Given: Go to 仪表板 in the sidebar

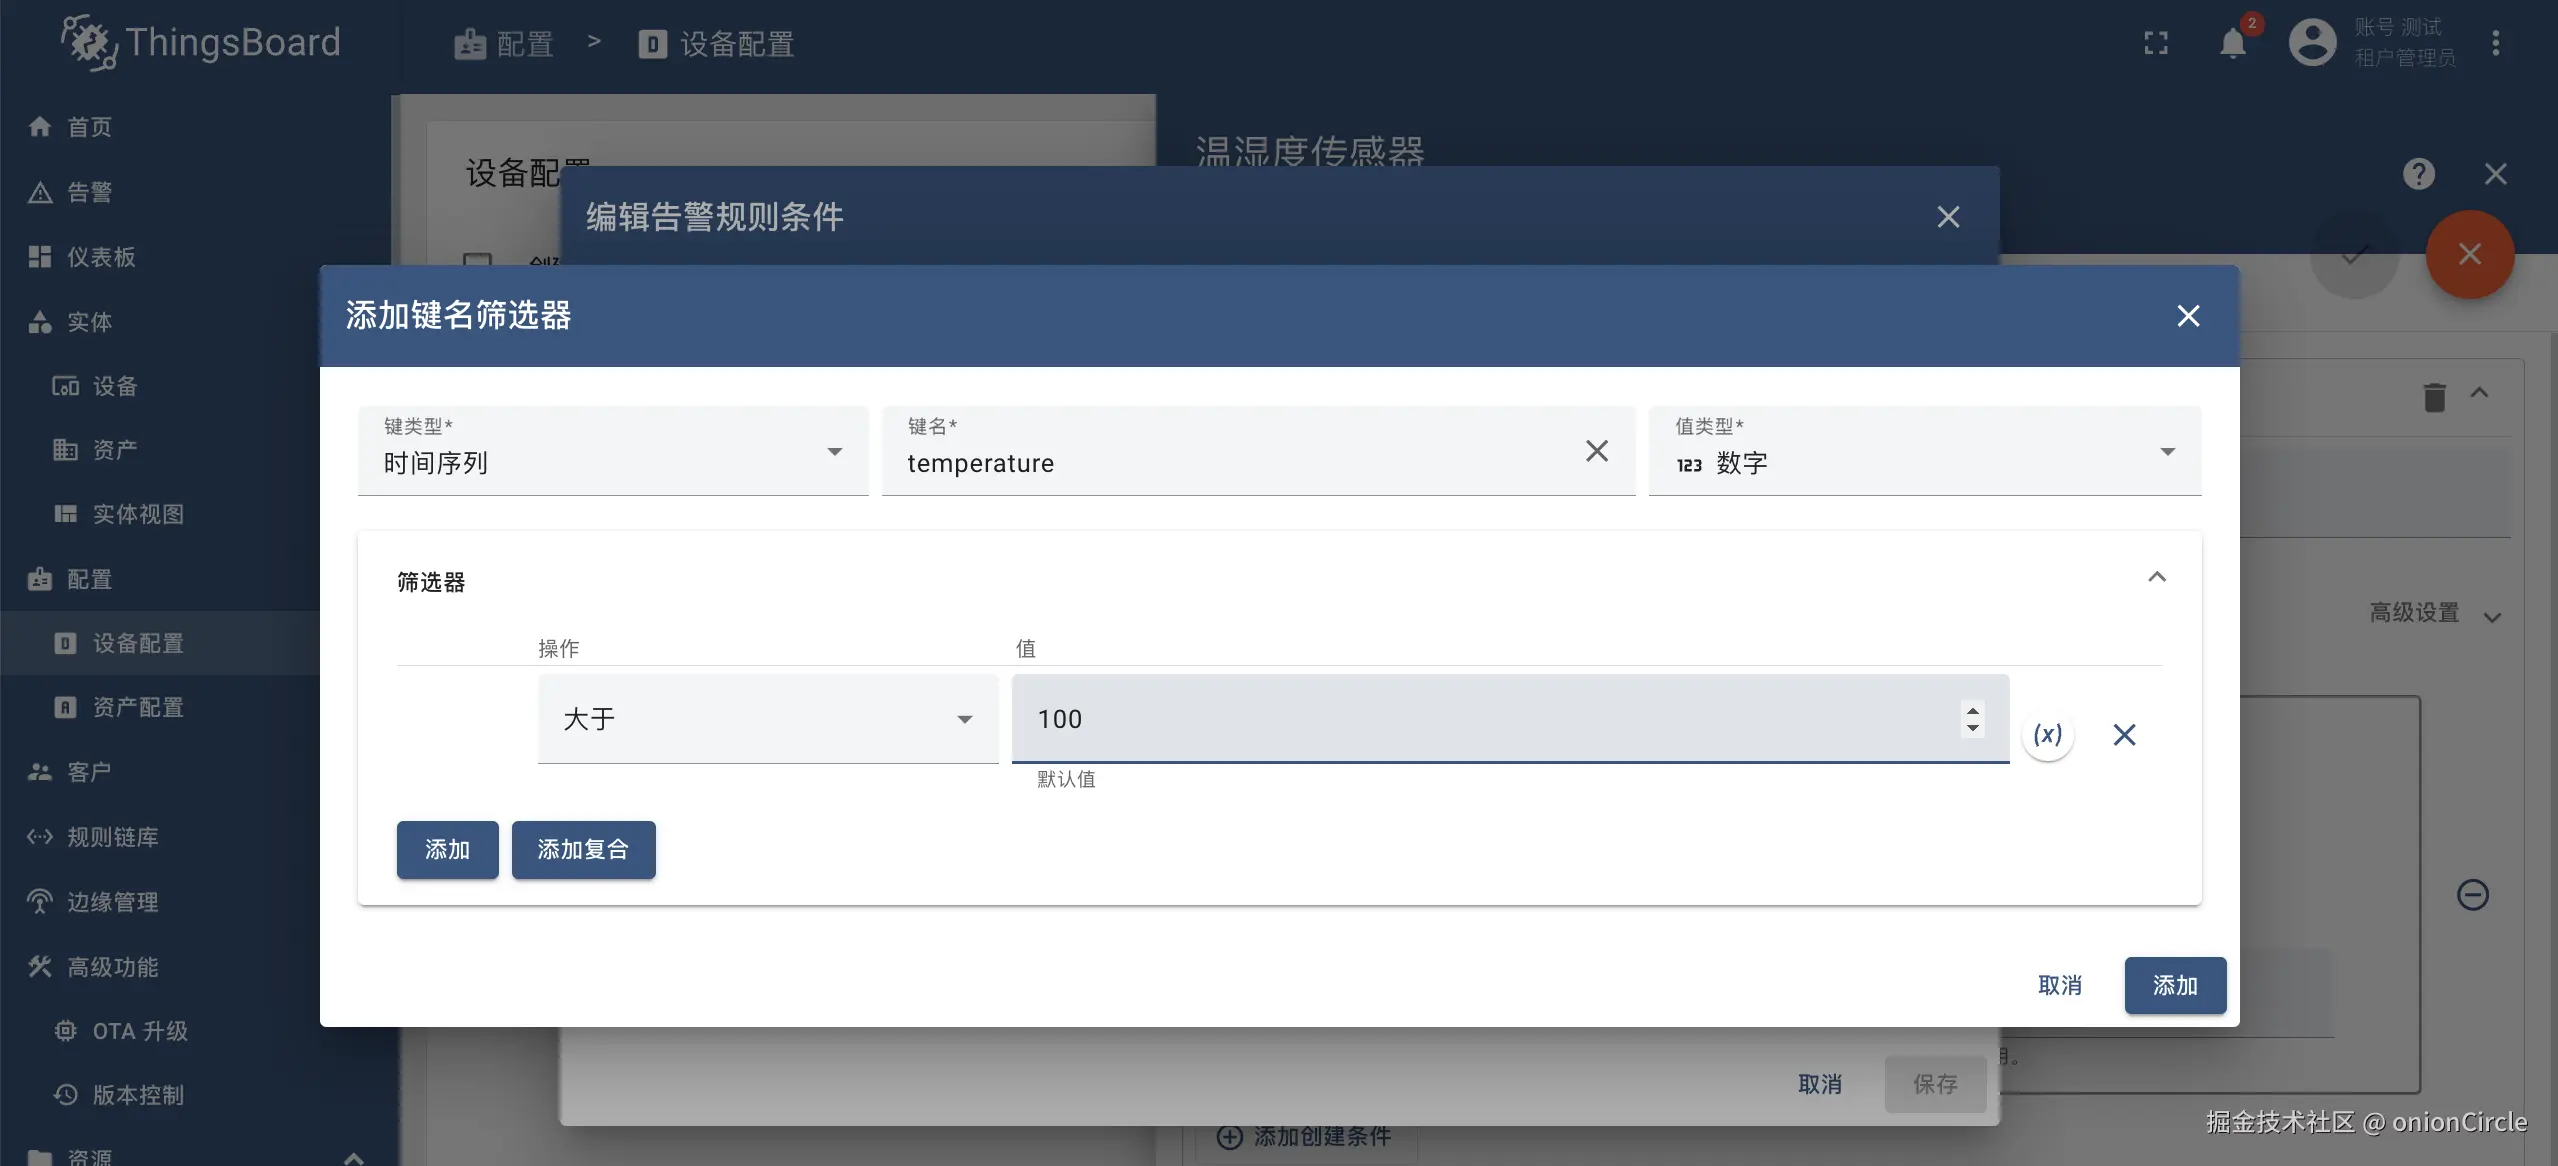Looking at the screenshot, I should click(100, 257).
